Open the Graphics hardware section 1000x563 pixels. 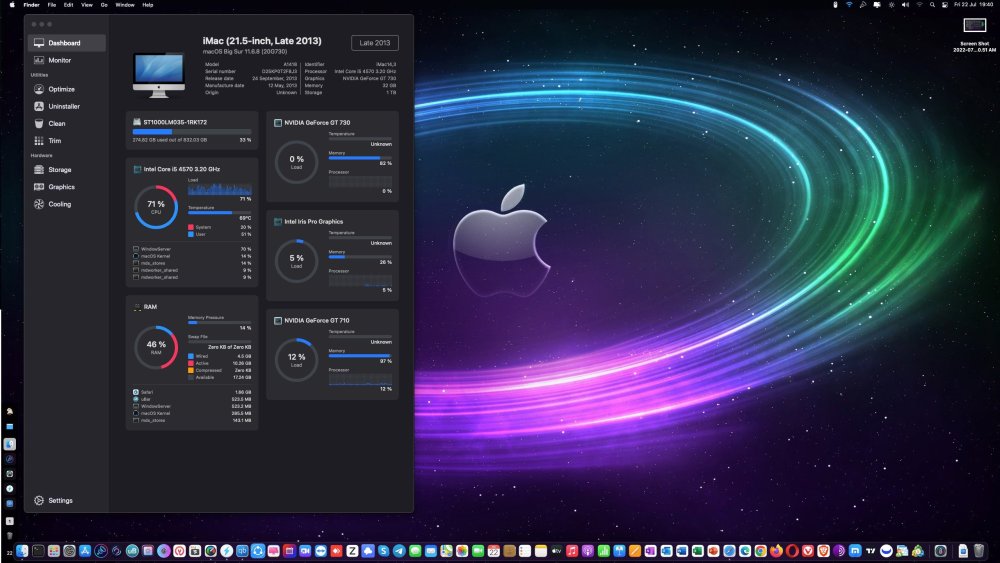coord(66,187)
